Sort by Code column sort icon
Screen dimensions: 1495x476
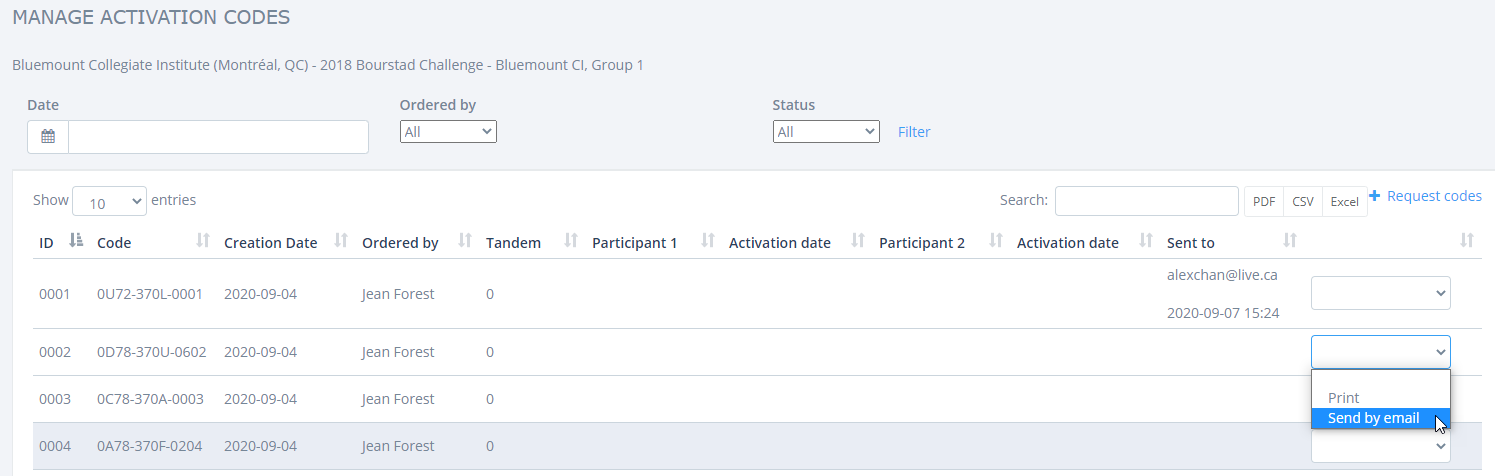click(203, 241)
